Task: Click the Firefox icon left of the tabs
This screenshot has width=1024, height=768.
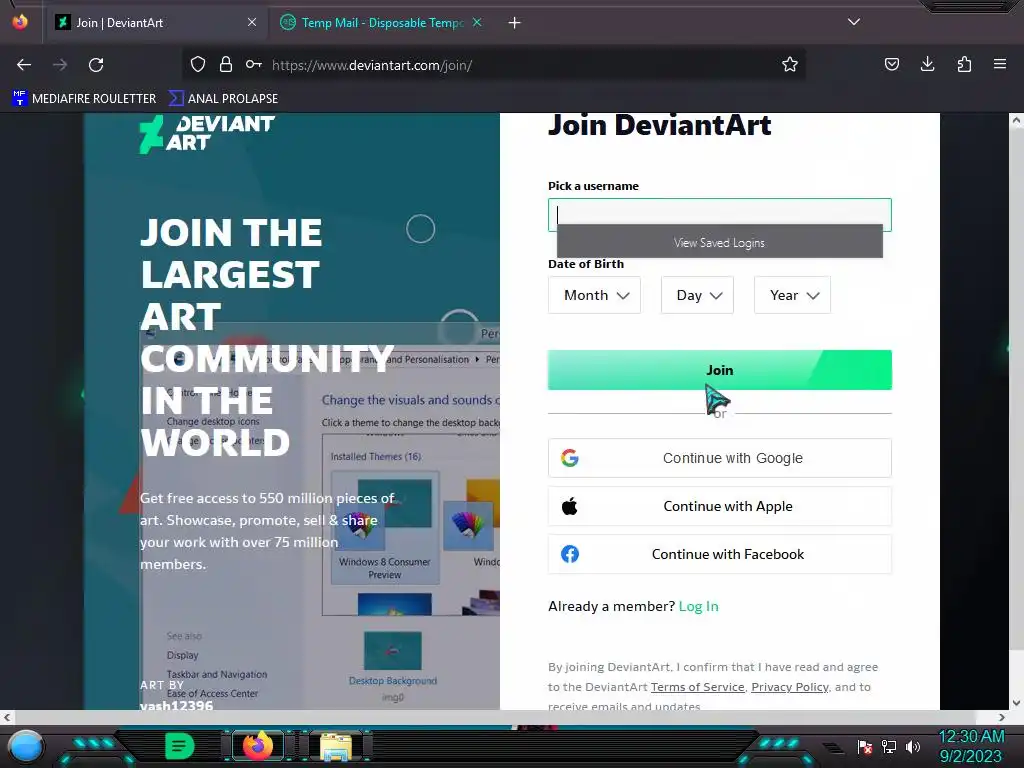Action: (x=20, y=22)
